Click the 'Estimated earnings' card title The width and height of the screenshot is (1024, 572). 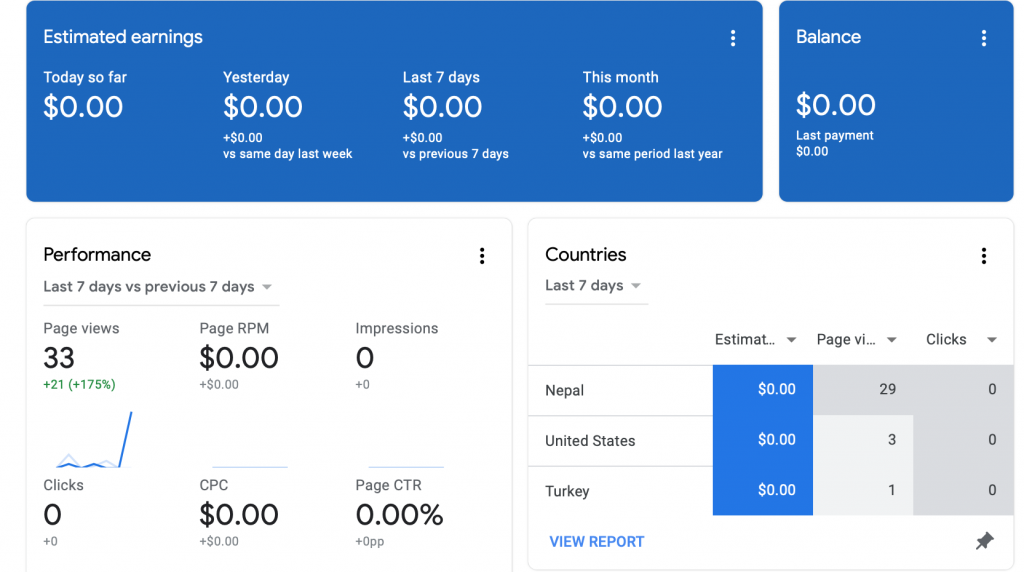click(123, 37)
